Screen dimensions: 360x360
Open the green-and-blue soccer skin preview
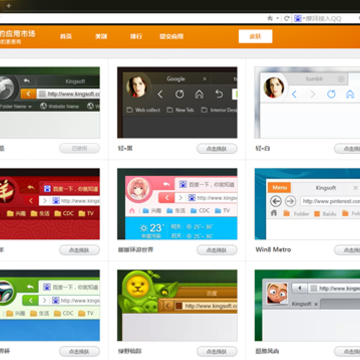point(50,305)
